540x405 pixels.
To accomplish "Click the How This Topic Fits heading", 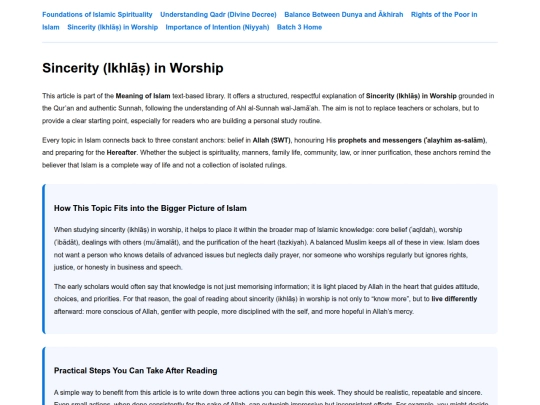I will 150,208.
